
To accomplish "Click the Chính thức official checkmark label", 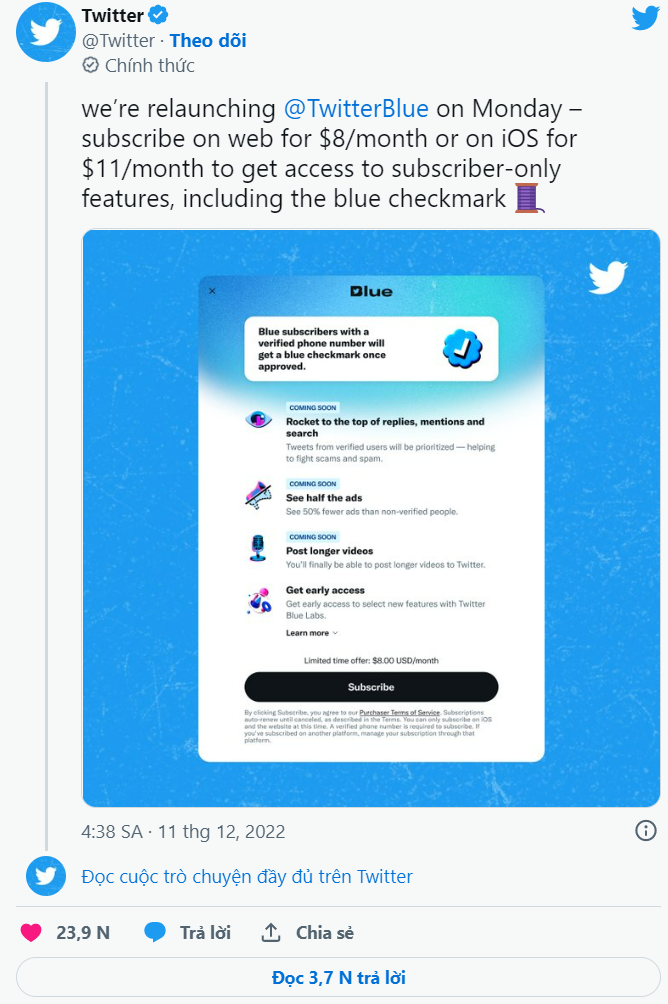I will tap(138, 65).
